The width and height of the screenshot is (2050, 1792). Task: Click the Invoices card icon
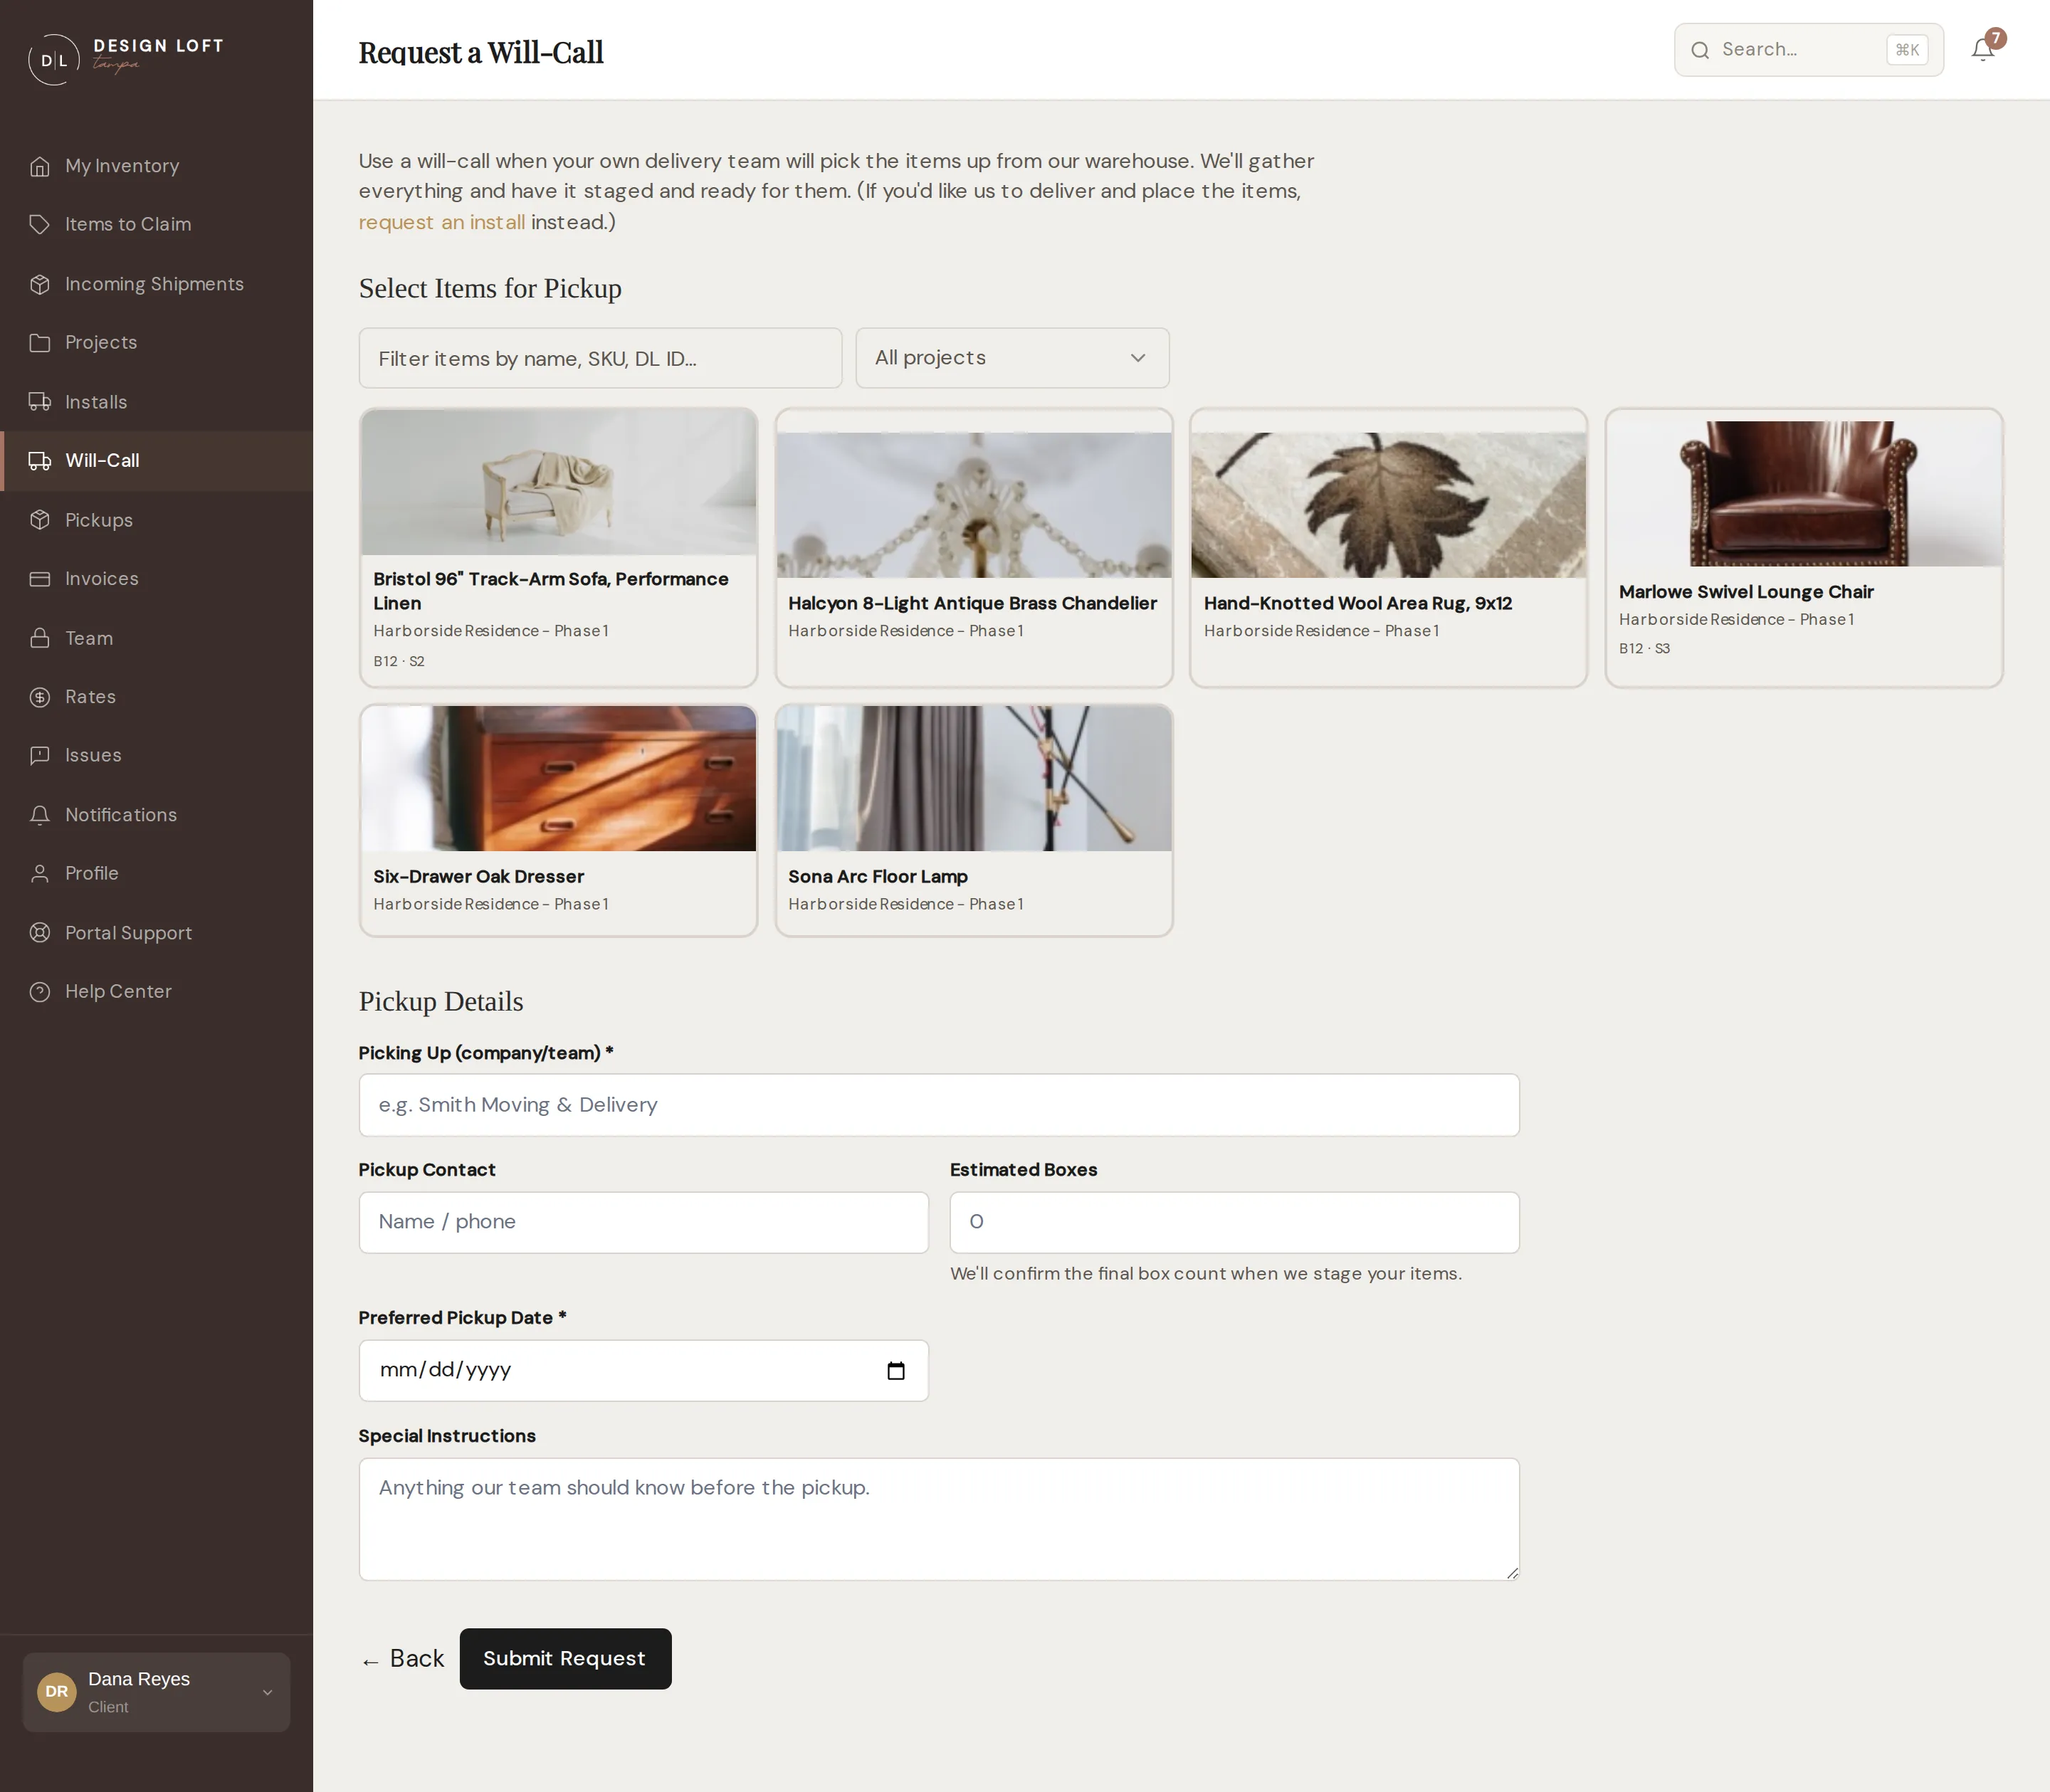[x=40, y=579]
